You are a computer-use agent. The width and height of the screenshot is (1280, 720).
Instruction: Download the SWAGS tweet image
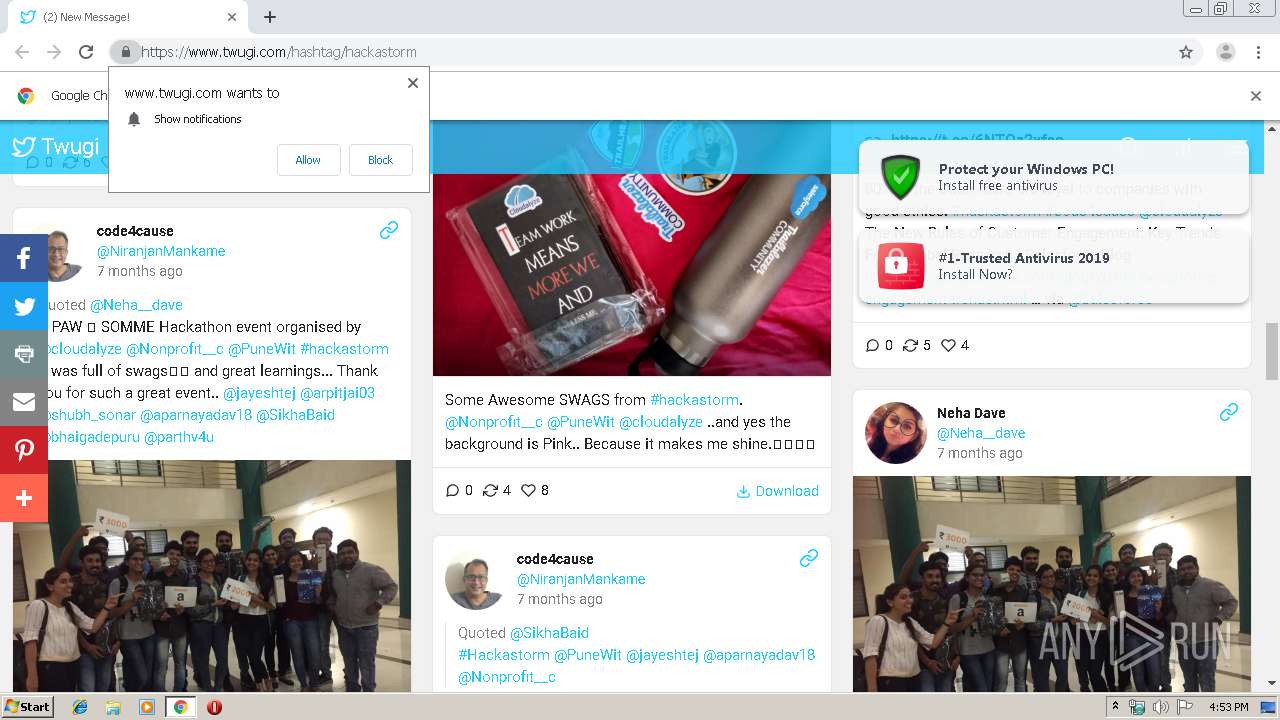777,490
